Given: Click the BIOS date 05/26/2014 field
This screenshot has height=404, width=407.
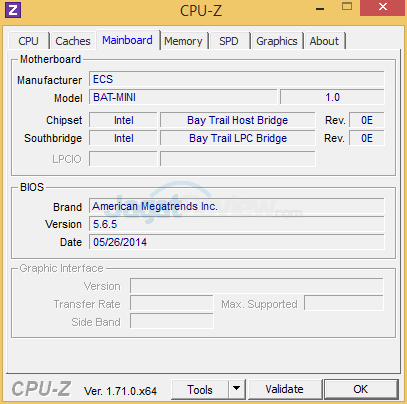Looking at the screenshot, I should [237, 242].
